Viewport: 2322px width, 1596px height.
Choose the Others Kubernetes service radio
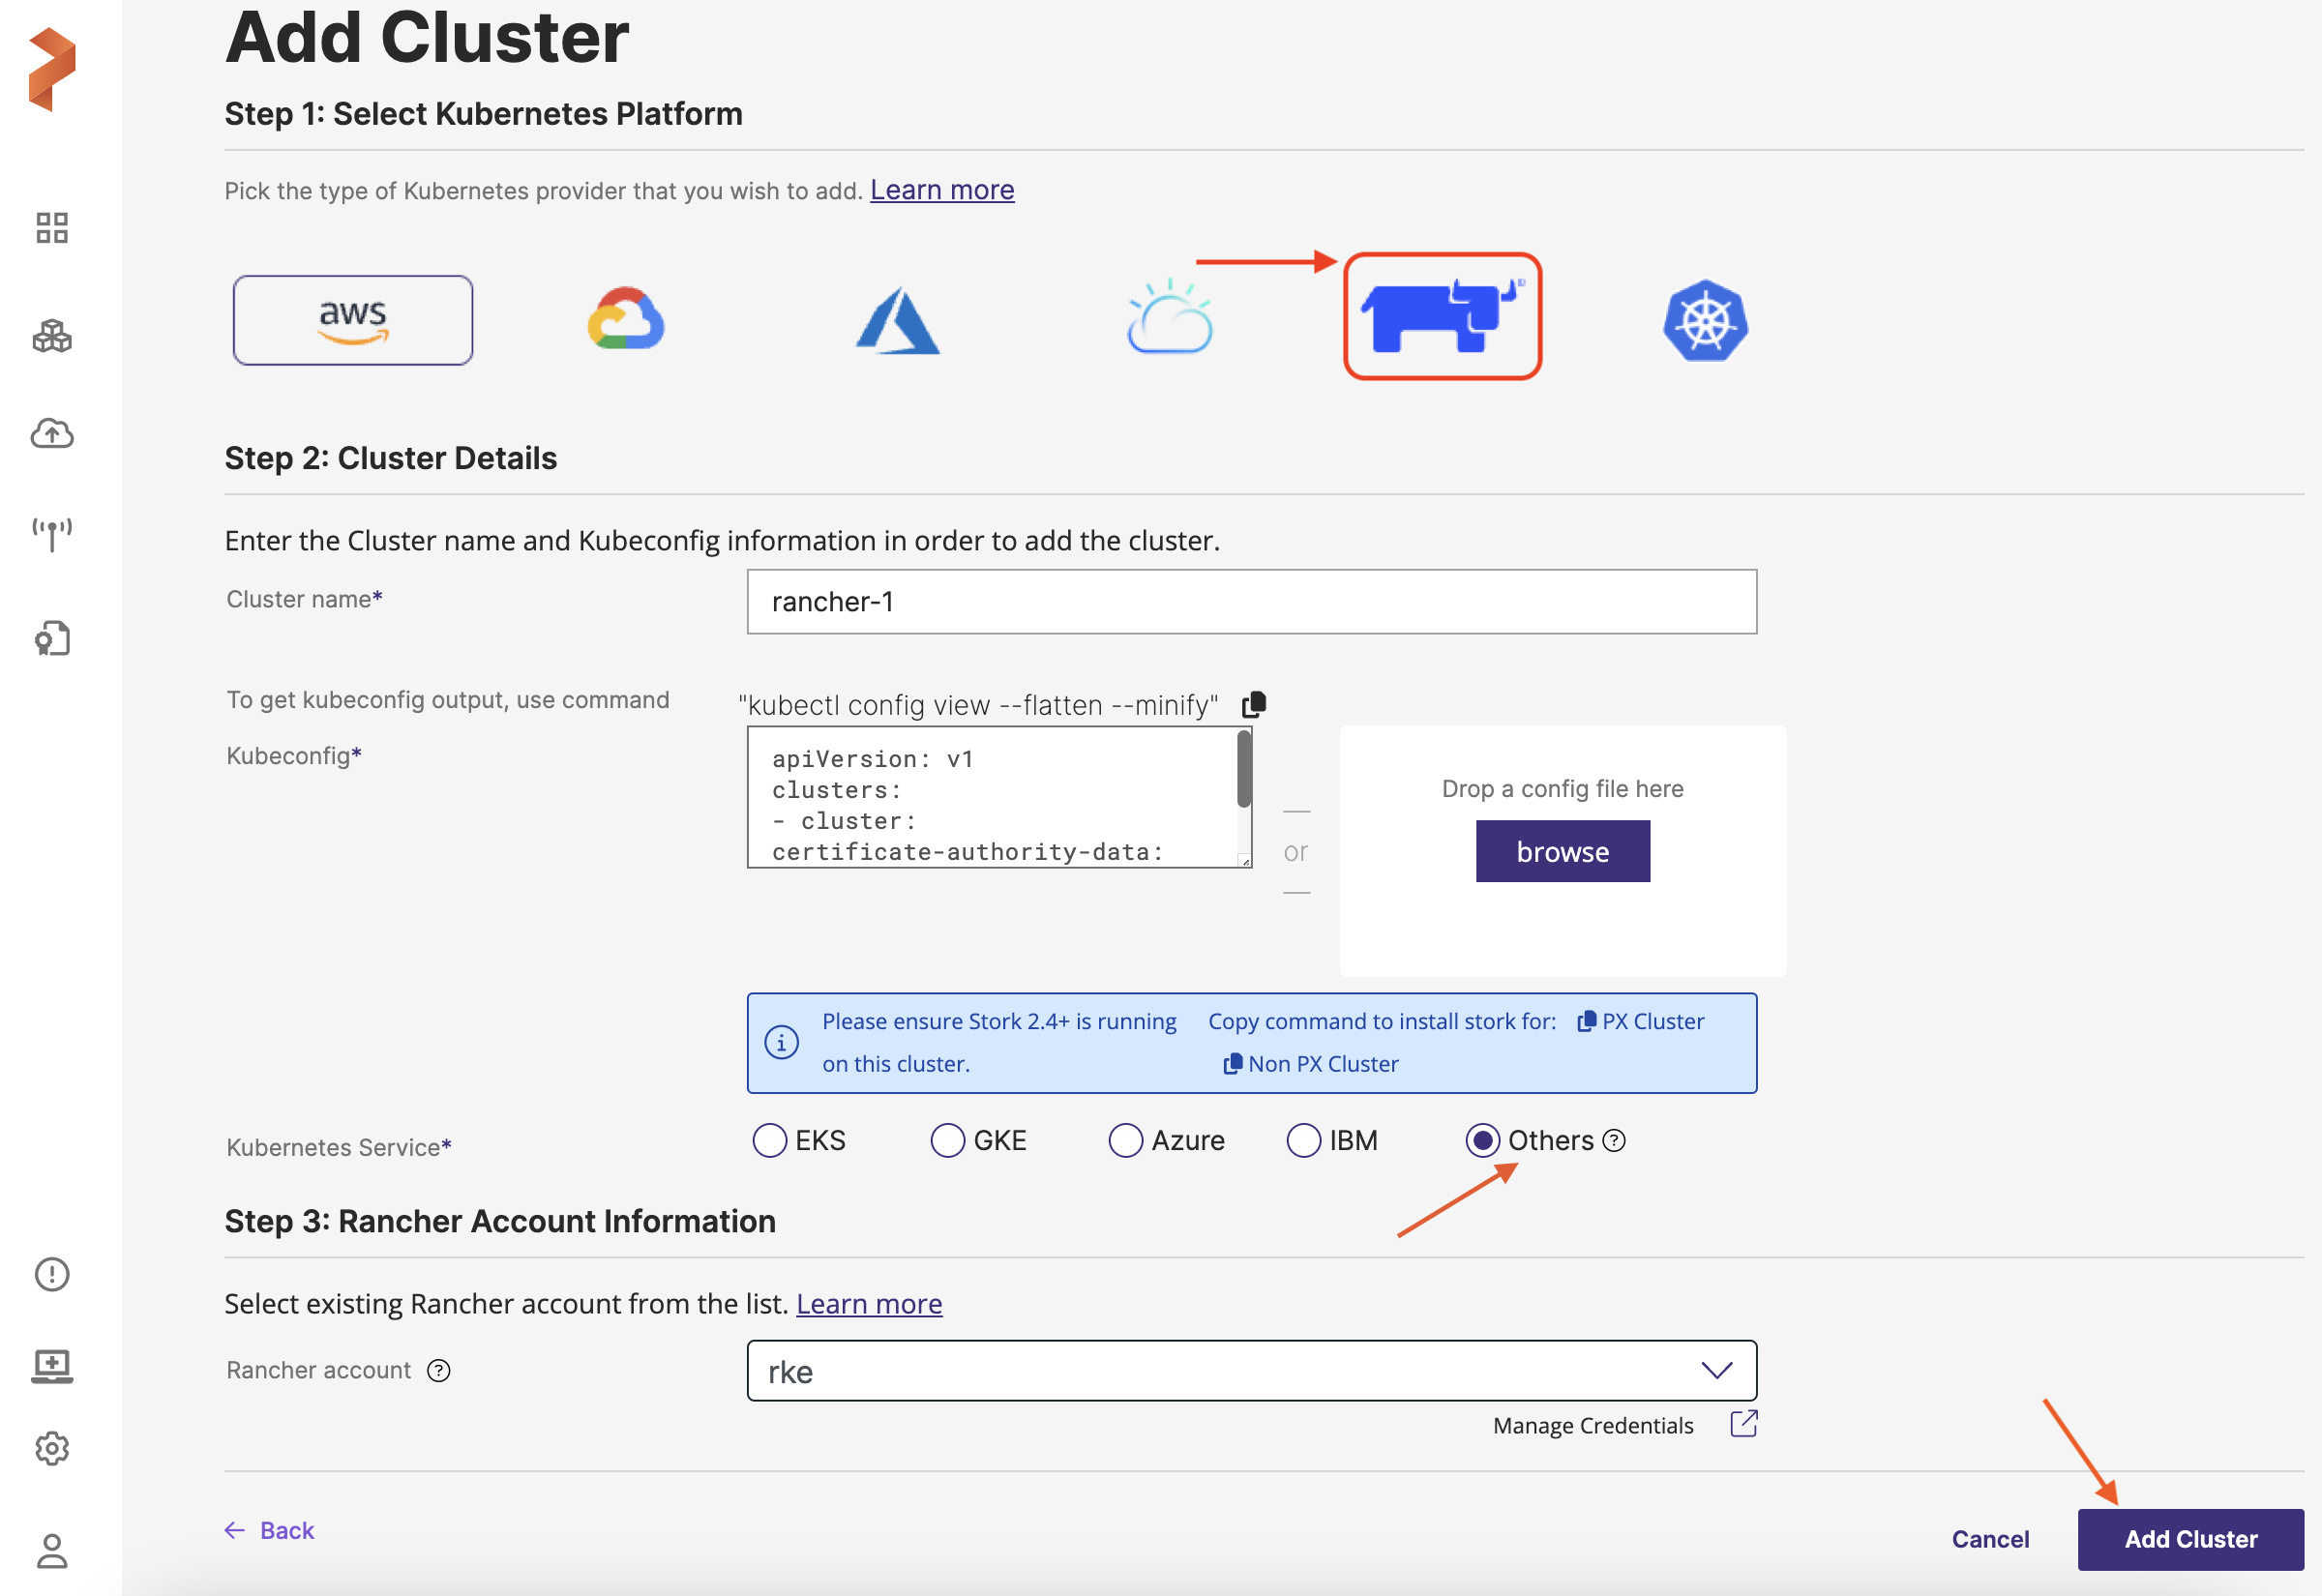tap(1482, 1140)
